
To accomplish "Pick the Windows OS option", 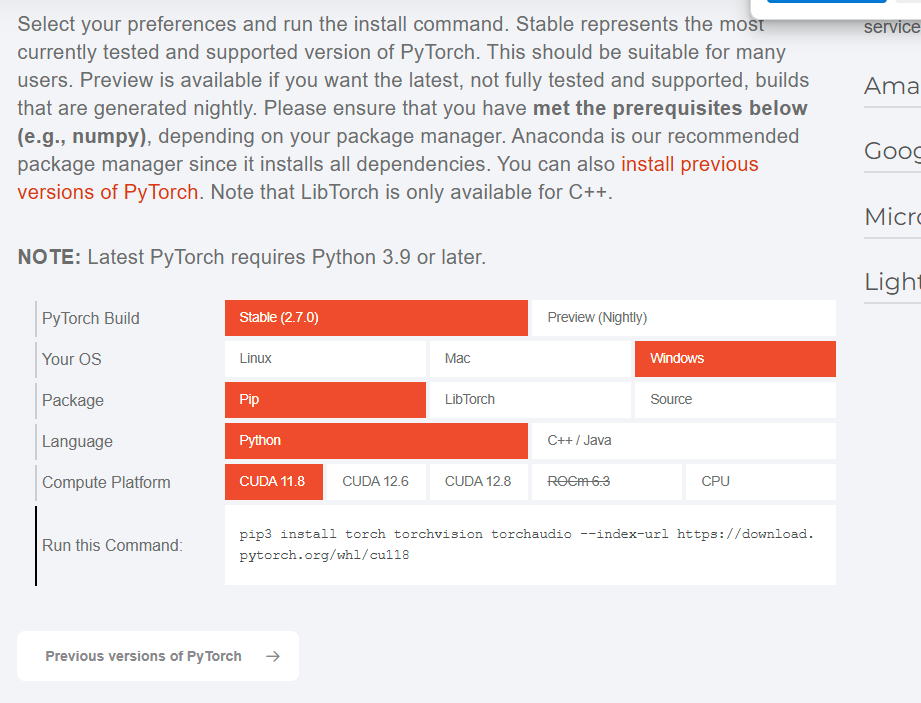I will pyautogui.click(x=735, y=359).
